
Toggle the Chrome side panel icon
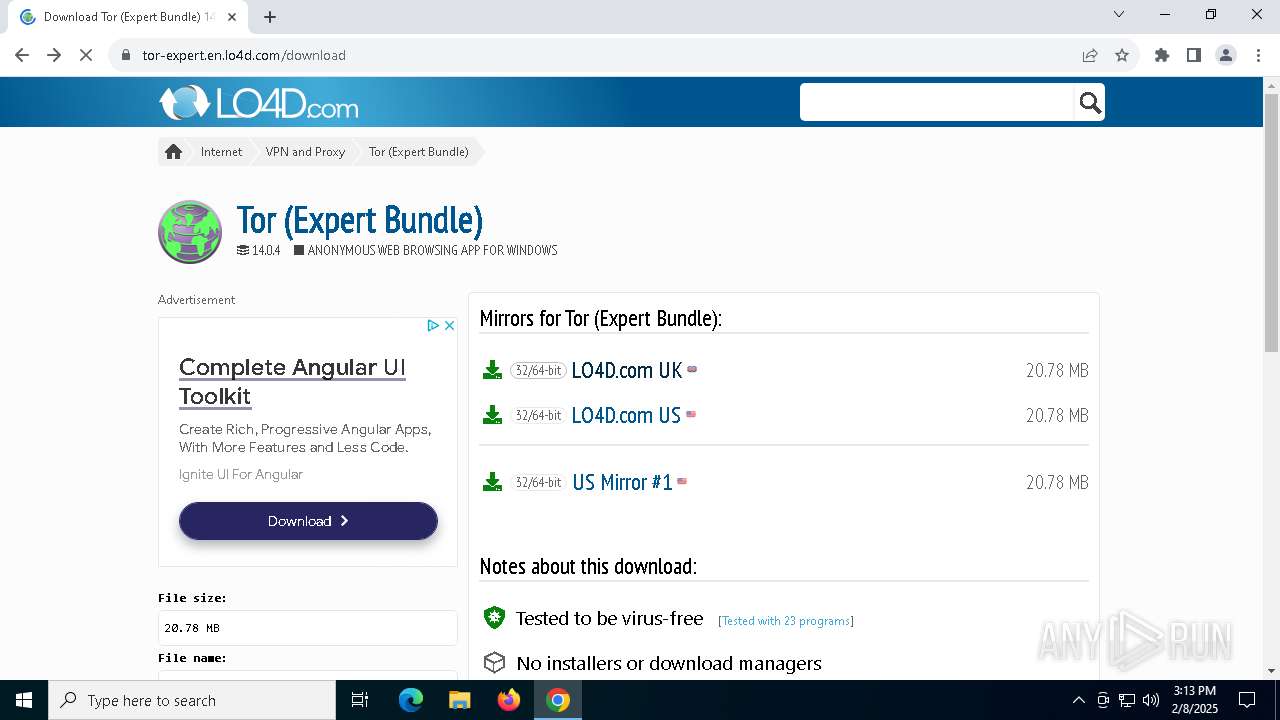click(x=1194, y=55)
